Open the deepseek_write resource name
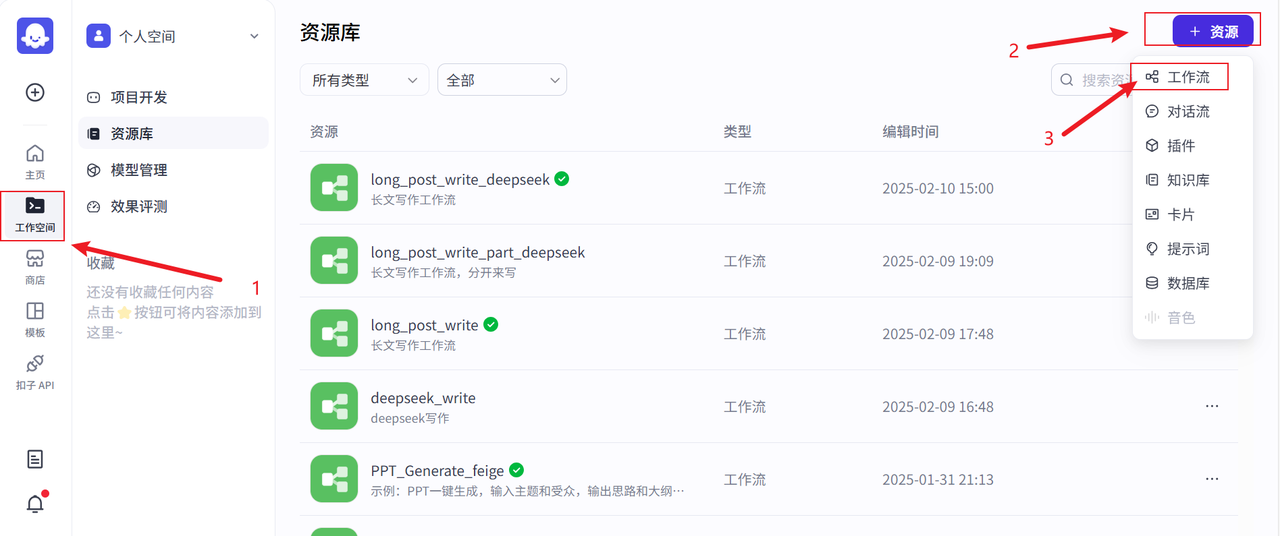The width and height of the screenshot is (1280, 536). pyautogui.click(x=423, y=398)
